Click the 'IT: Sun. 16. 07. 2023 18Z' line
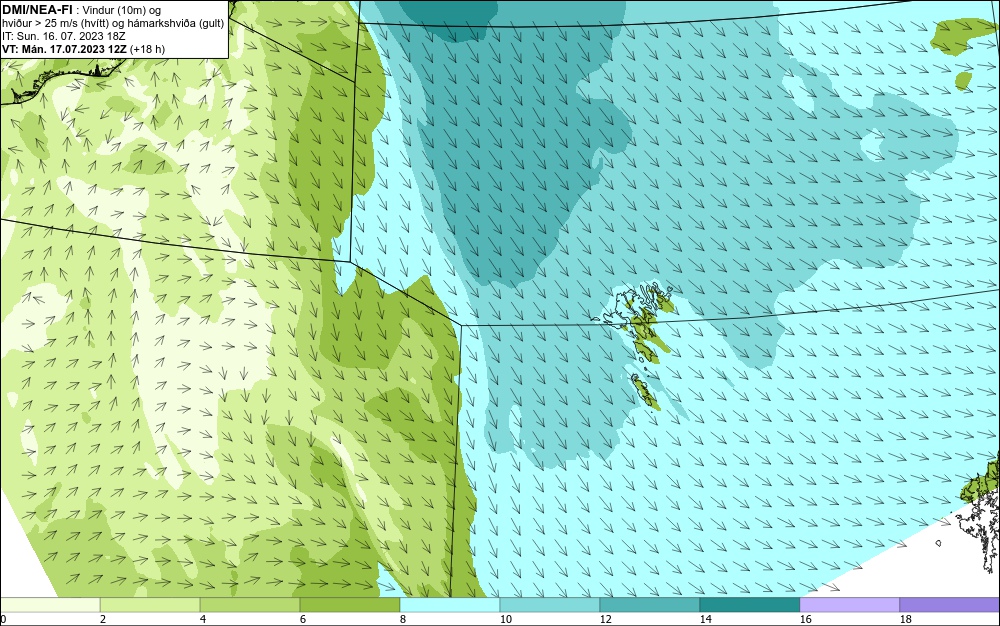This screenshot has height=626, width=1000. coord(64,36)
